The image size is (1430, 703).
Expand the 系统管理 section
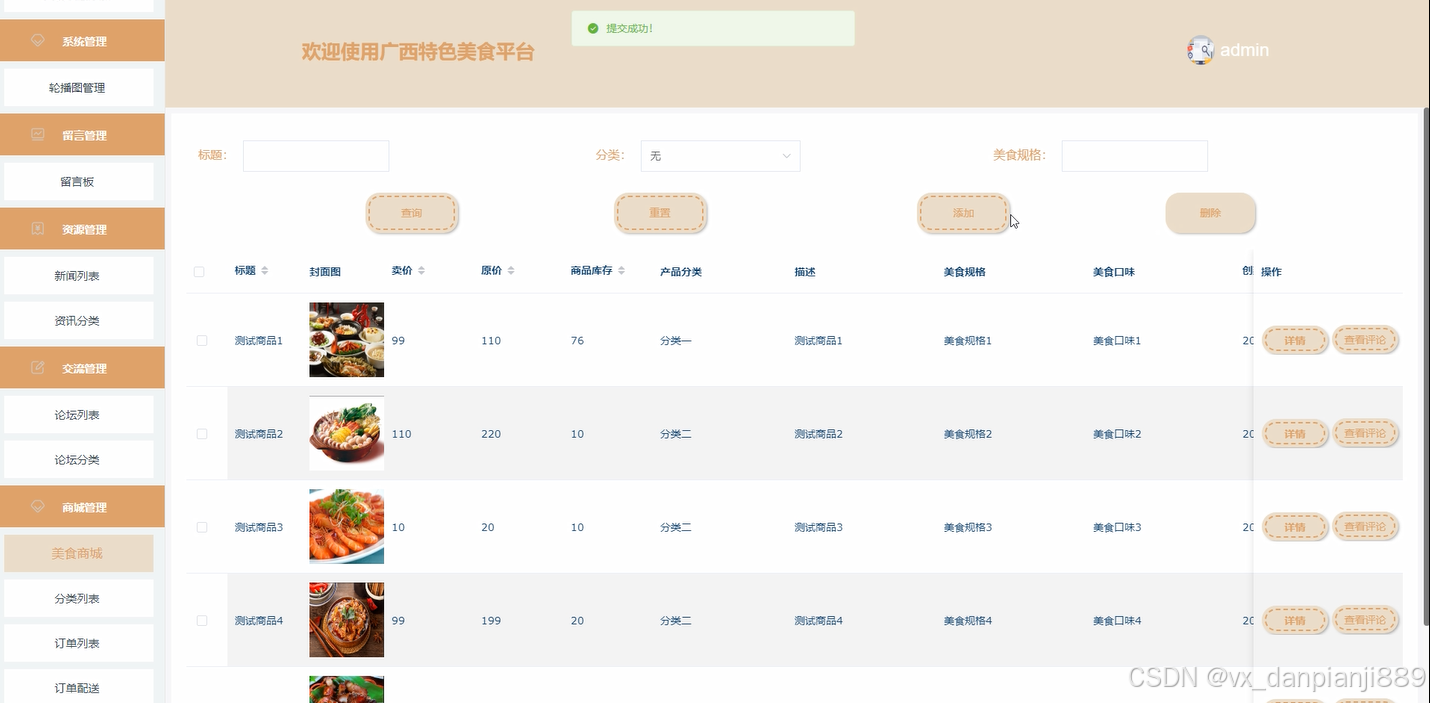[x=82, y=41]
